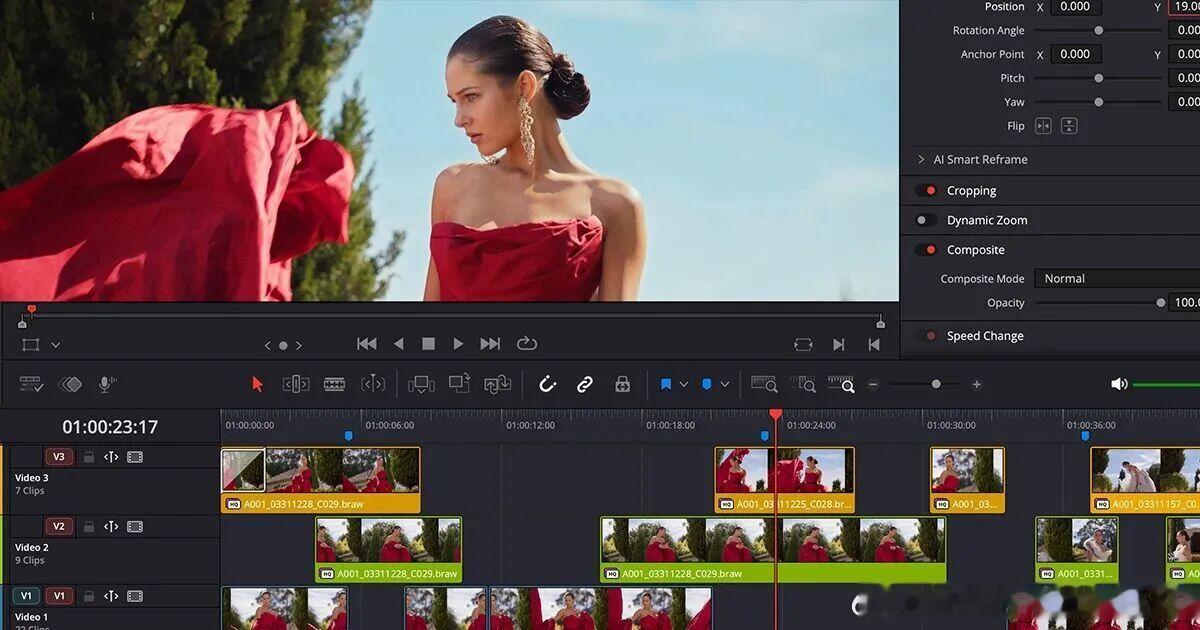1200x630 pixels.
Task: Adjust the Rotation Angle slider
Action: point(1098,30)
